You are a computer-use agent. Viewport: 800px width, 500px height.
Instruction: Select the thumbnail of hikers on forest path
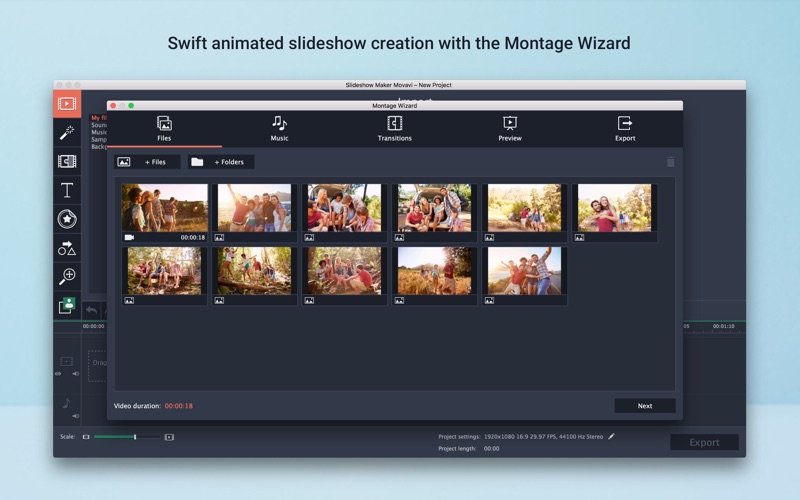524,212
